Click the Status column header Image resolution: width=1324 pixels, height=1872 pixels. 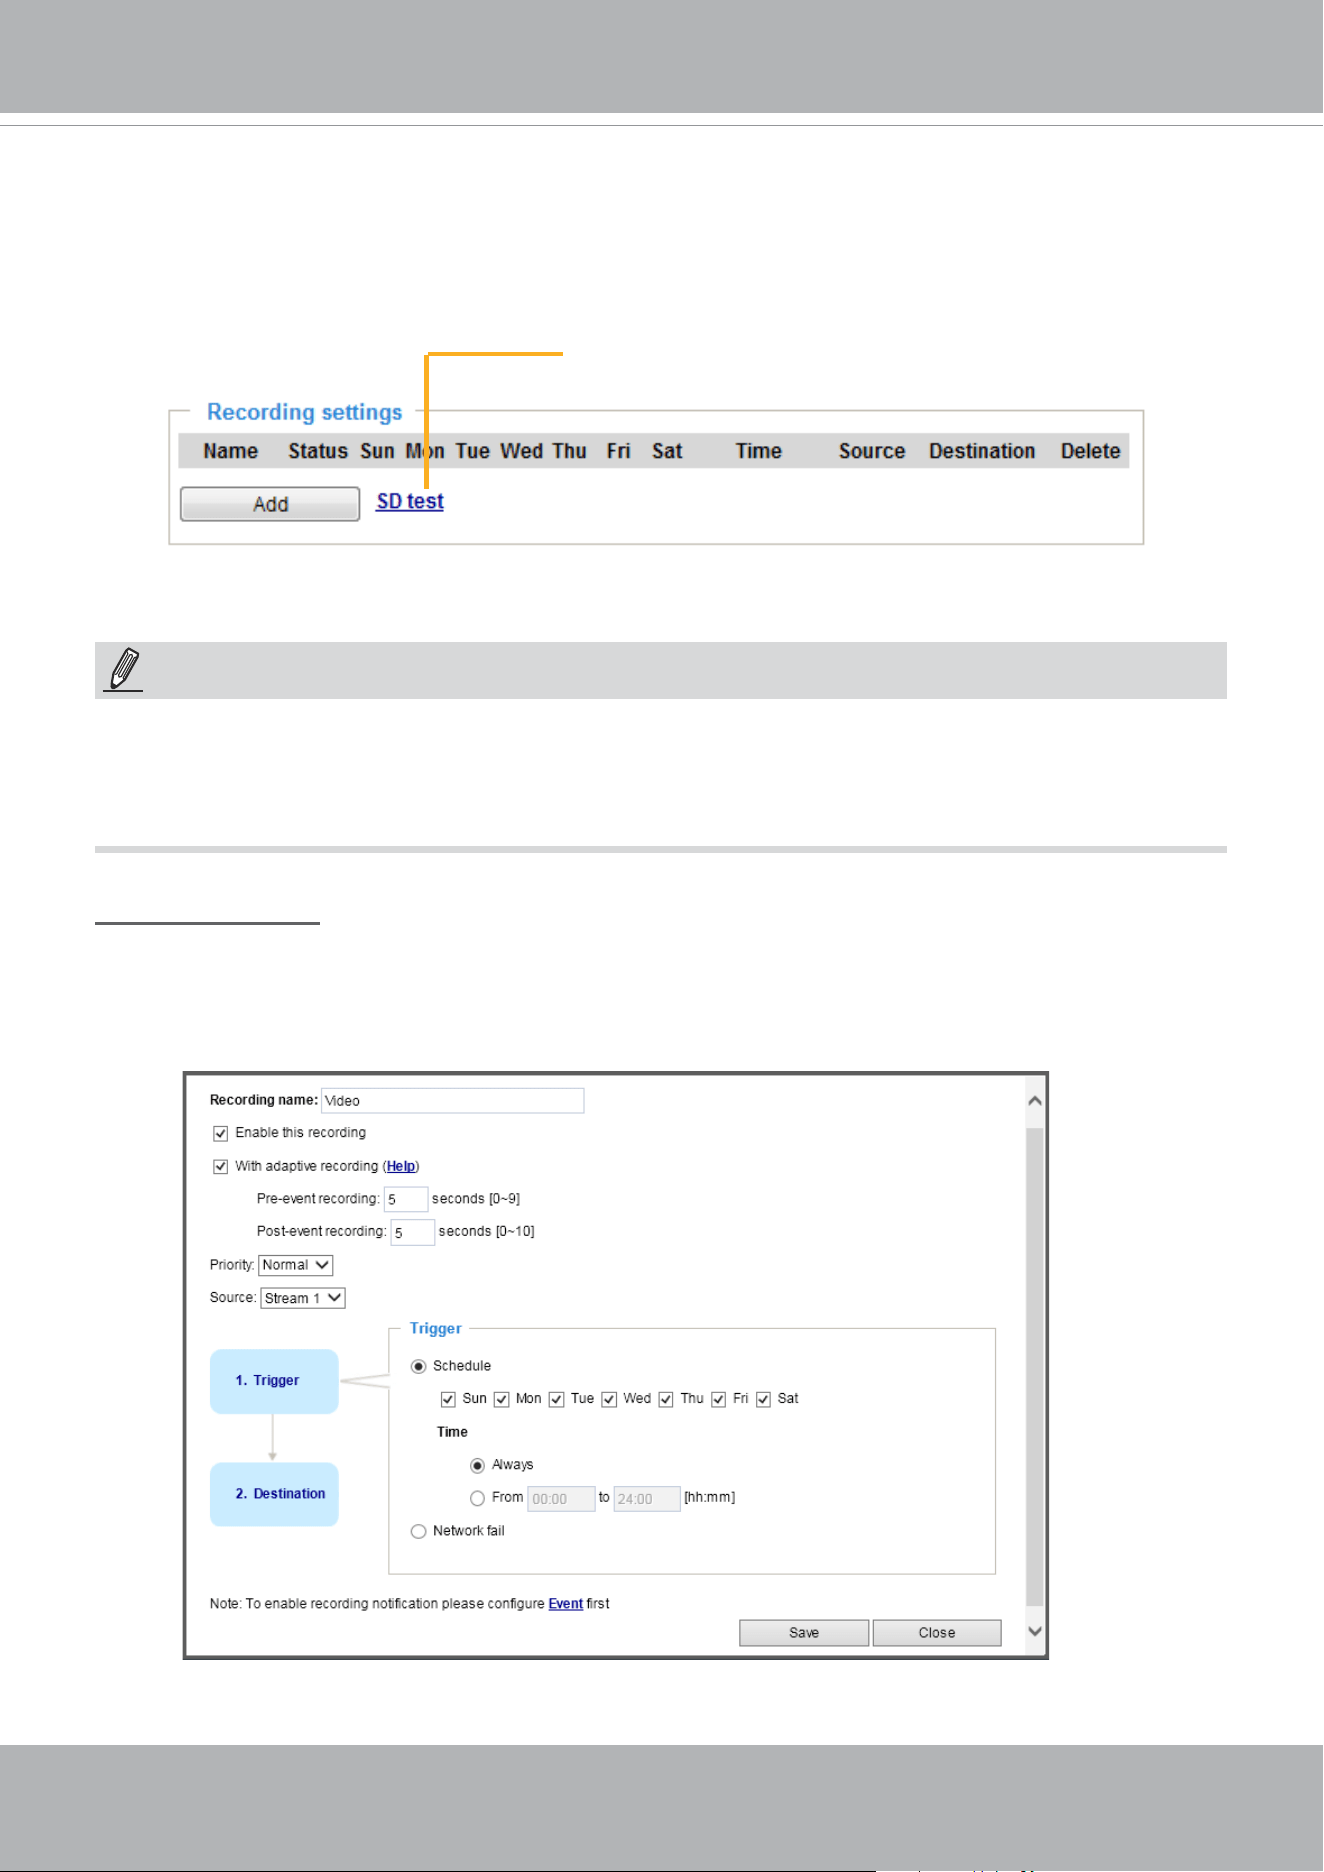(318, 451)
